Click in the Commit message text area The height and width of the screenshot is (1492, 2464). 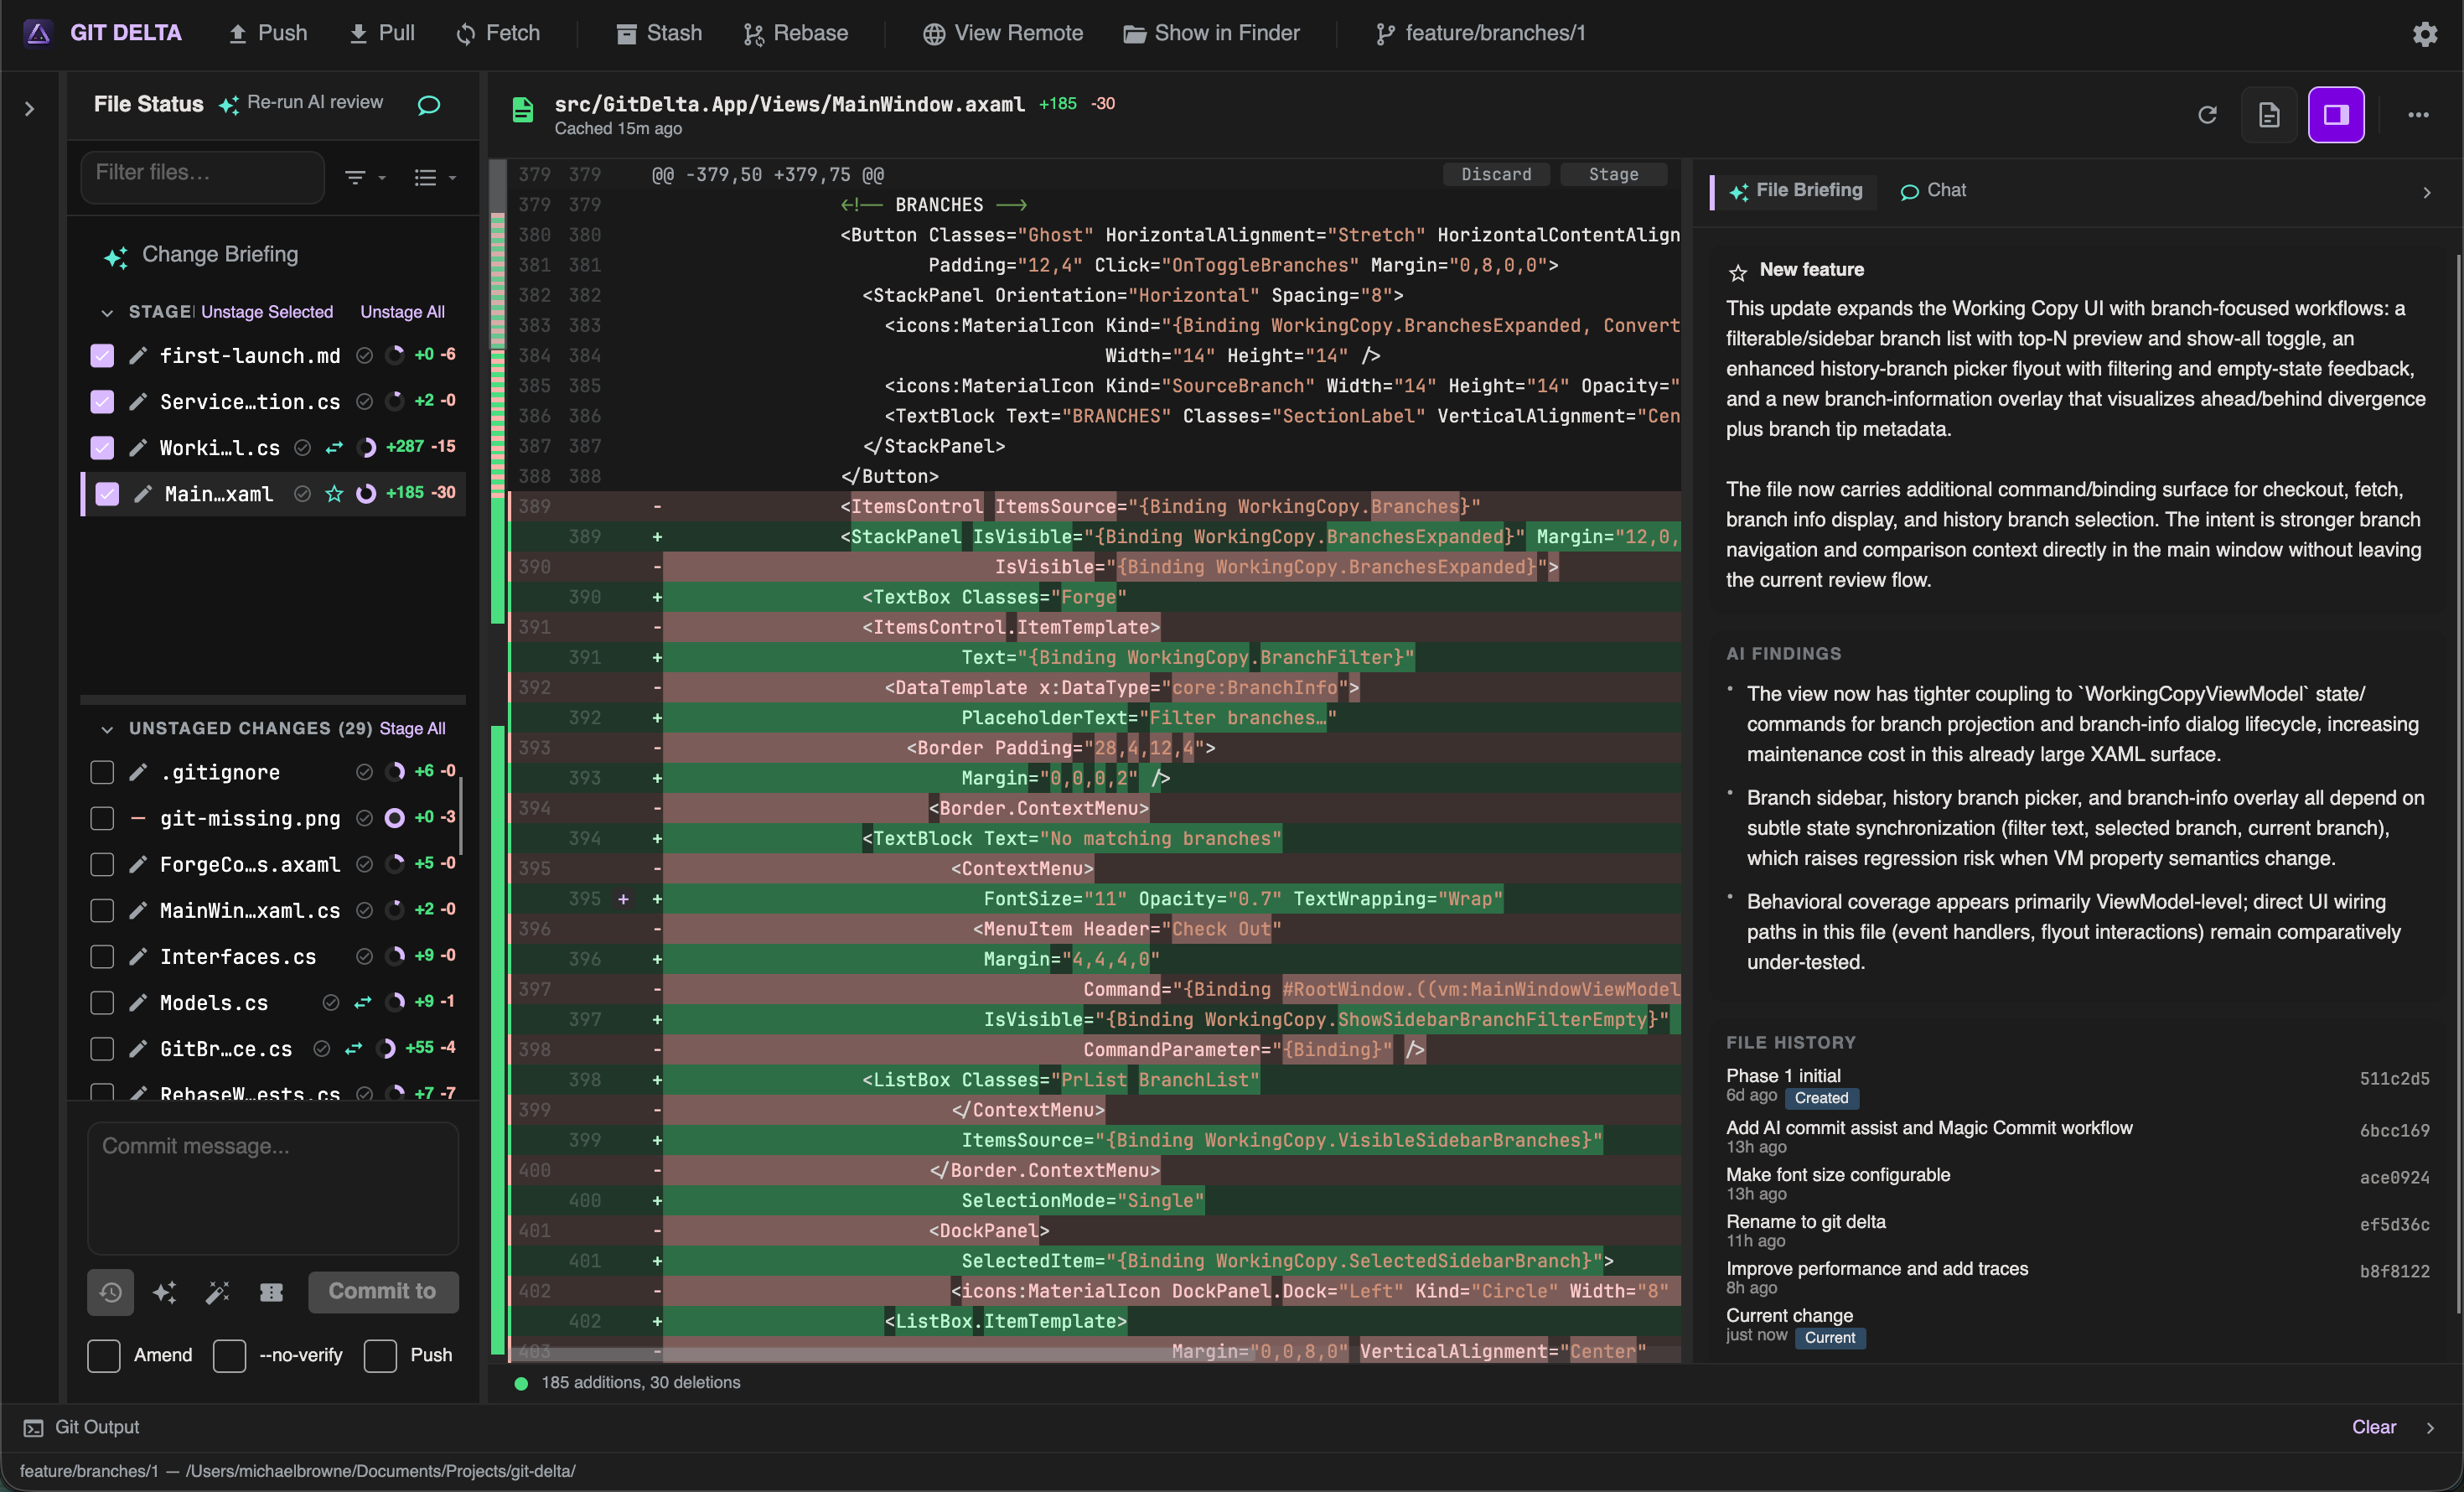pyautogui.click(x=273, y=1188)
